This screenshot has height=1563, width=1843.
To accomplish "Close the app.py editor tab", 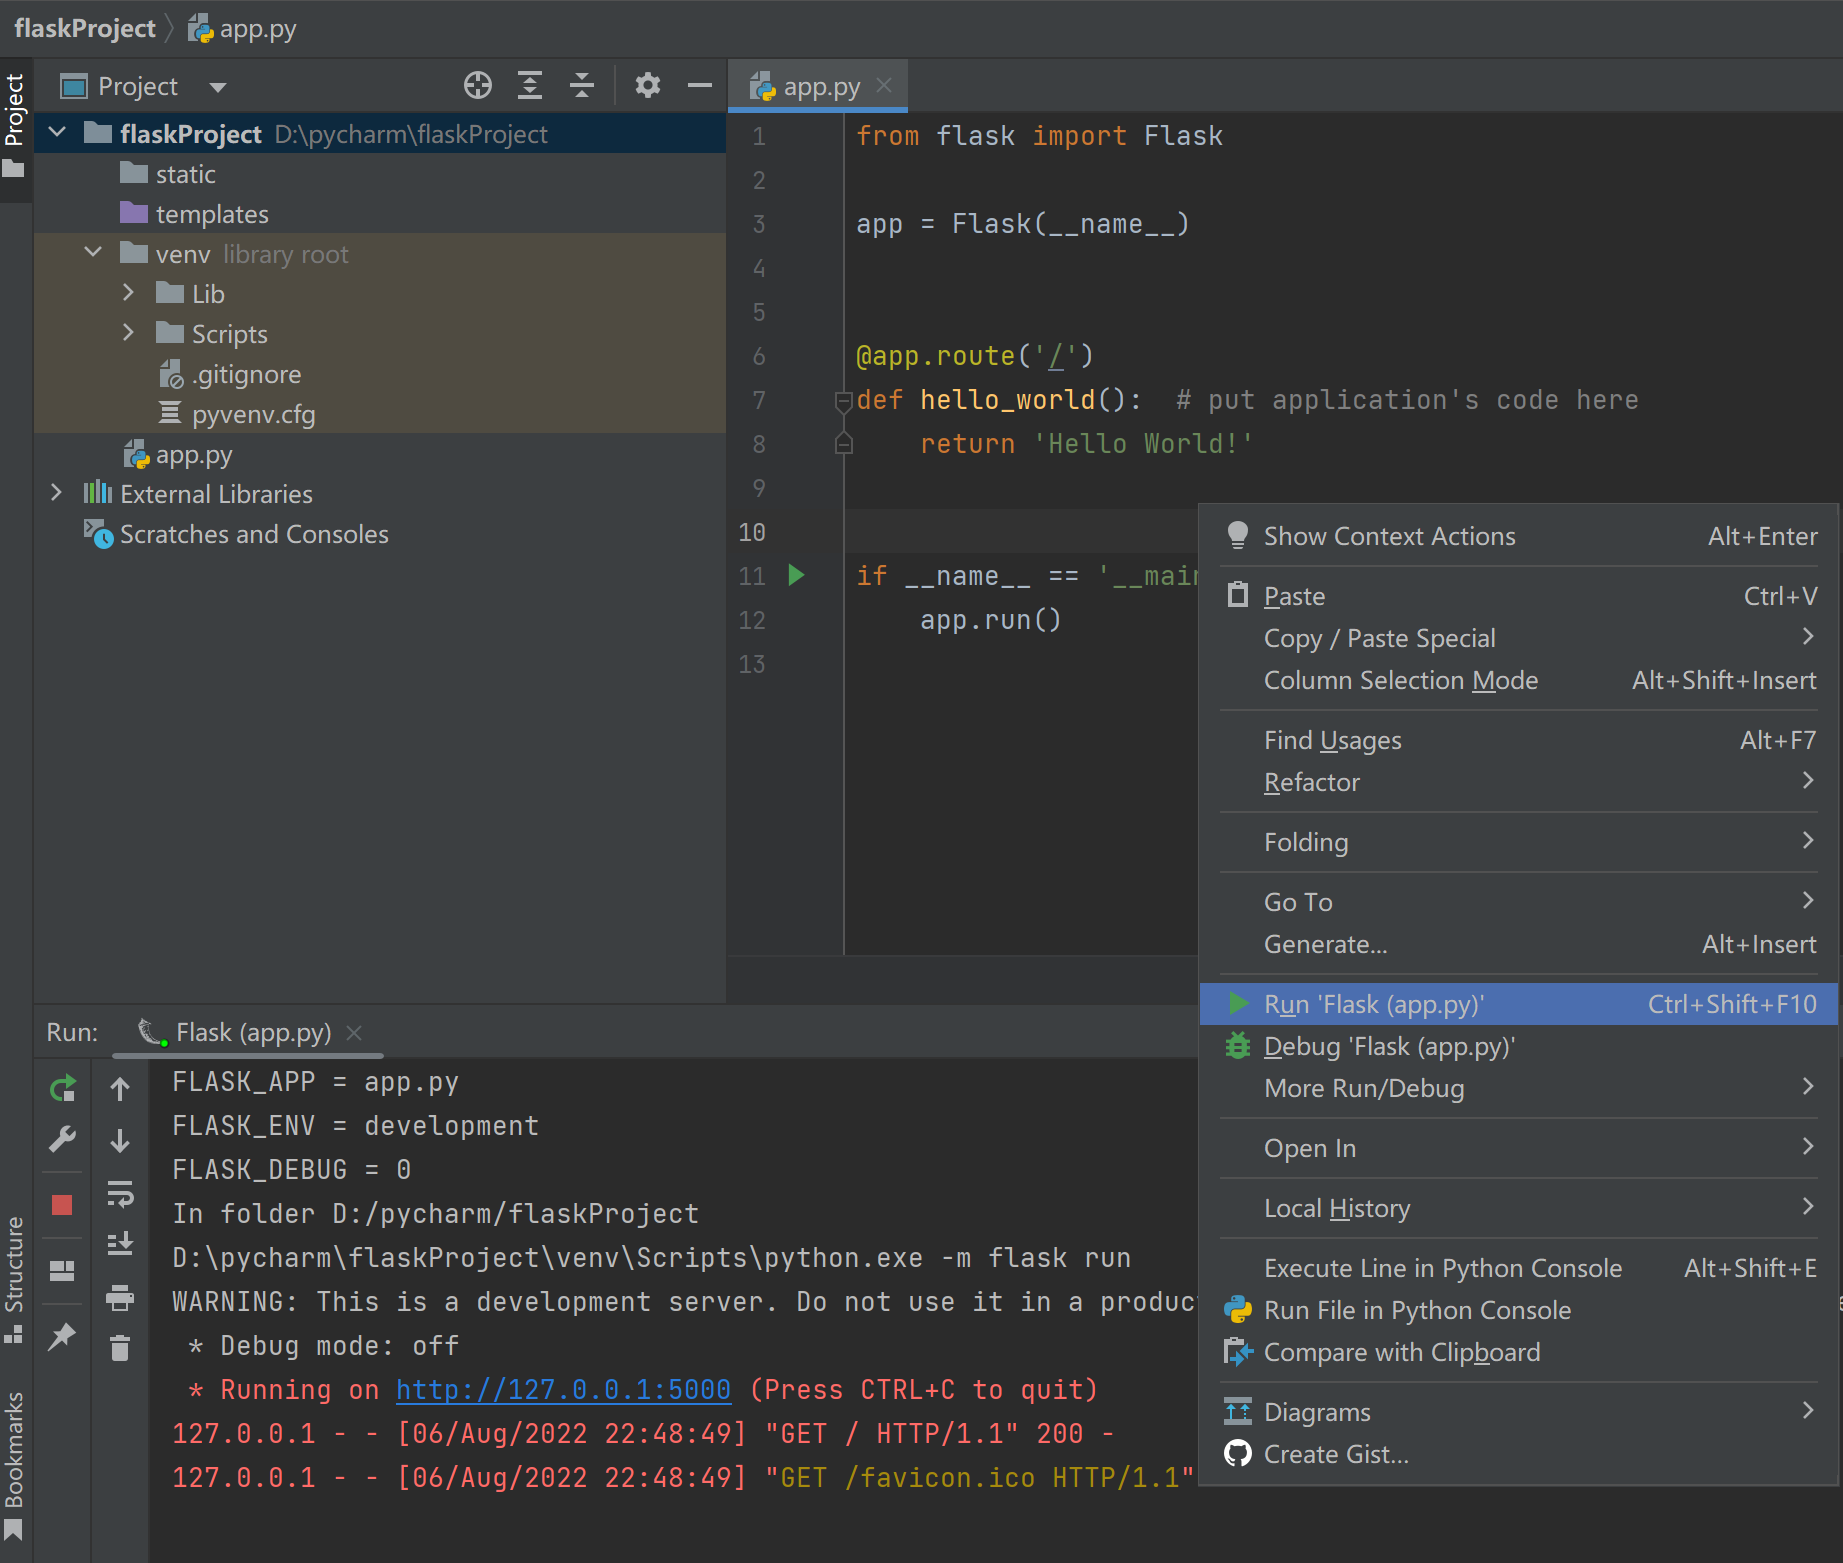I will (x=884, y=86).
